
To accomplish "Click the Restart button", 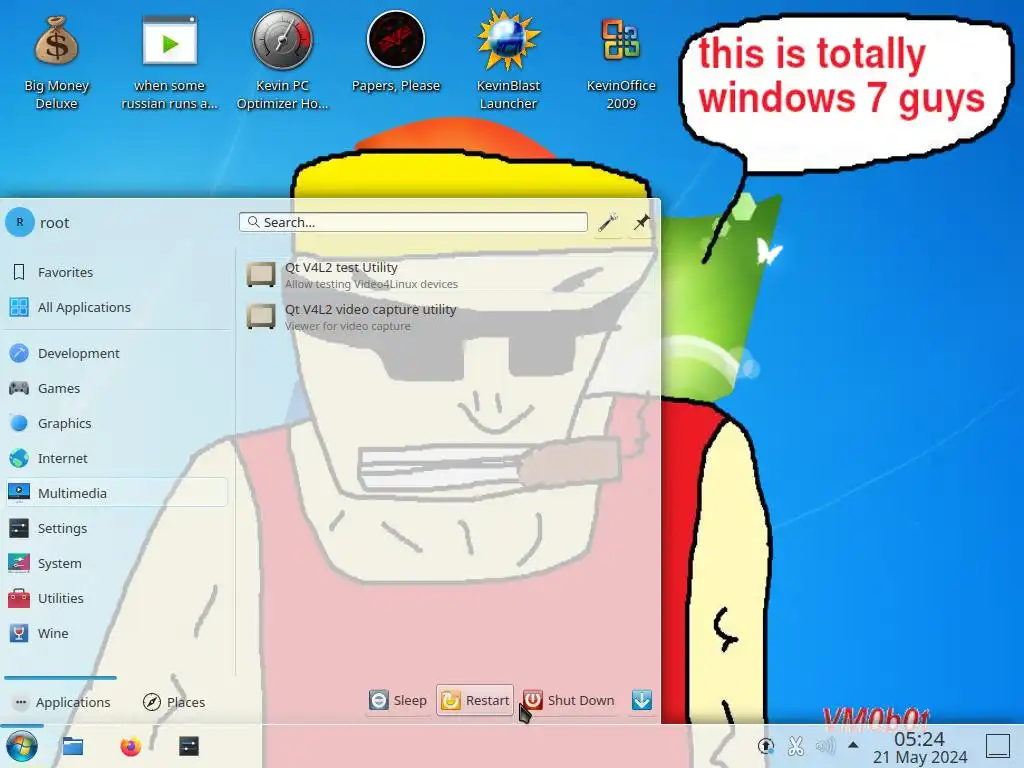I will point(475,700).
